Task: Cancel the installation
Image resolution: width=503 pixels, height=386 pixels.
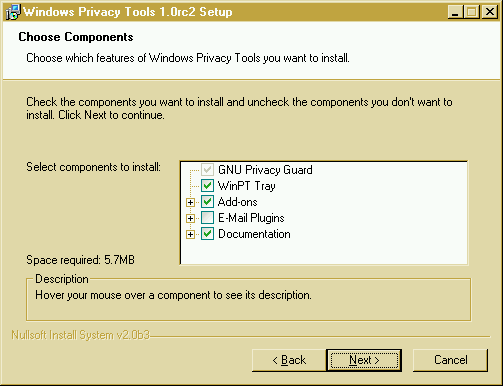Action: click(450, 360)
